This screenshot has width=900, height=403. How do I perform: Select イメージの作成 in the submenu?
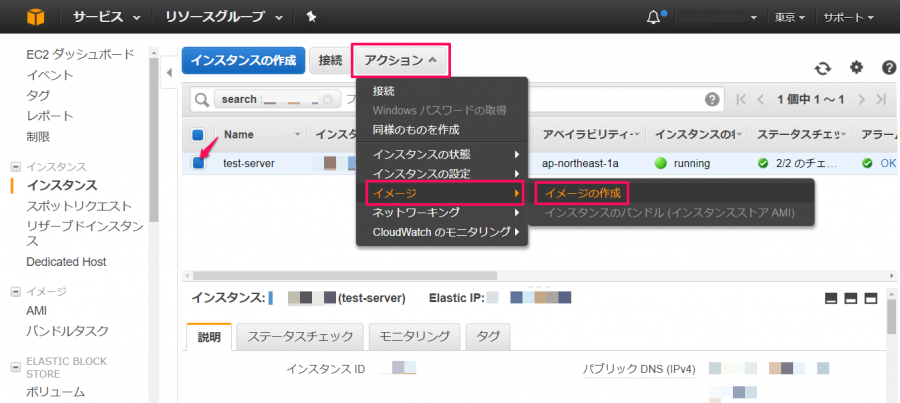[583, 193]
